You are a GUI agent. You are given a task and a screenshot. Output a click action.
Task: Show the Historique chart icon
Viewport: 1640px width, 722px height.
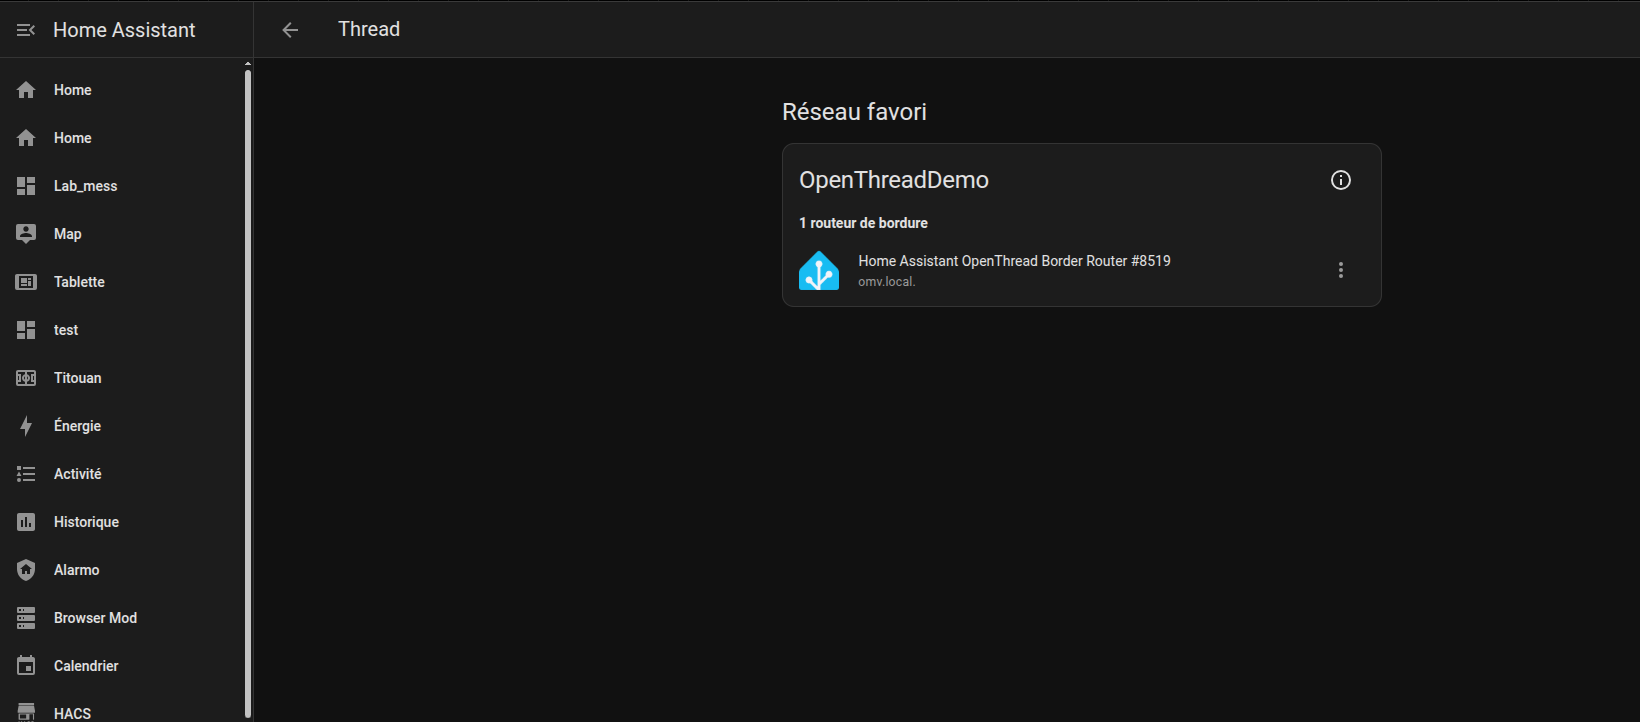tap(26, 522)
